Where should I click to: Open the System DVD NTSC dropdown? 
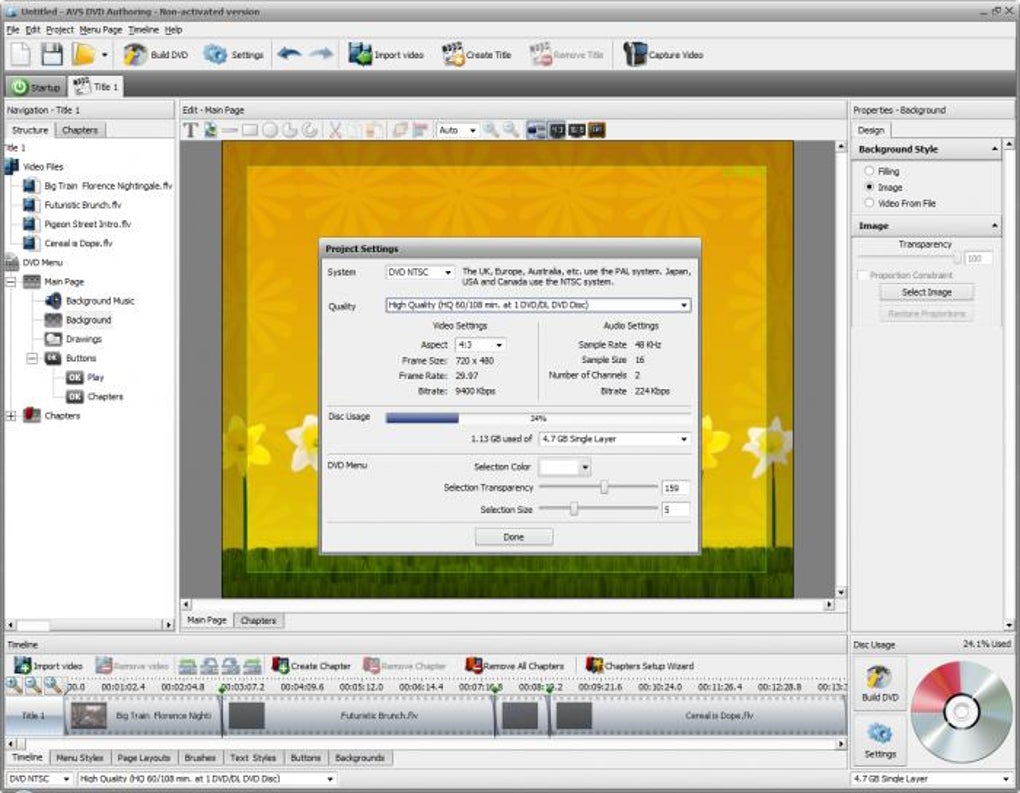(x=420, y=272)
